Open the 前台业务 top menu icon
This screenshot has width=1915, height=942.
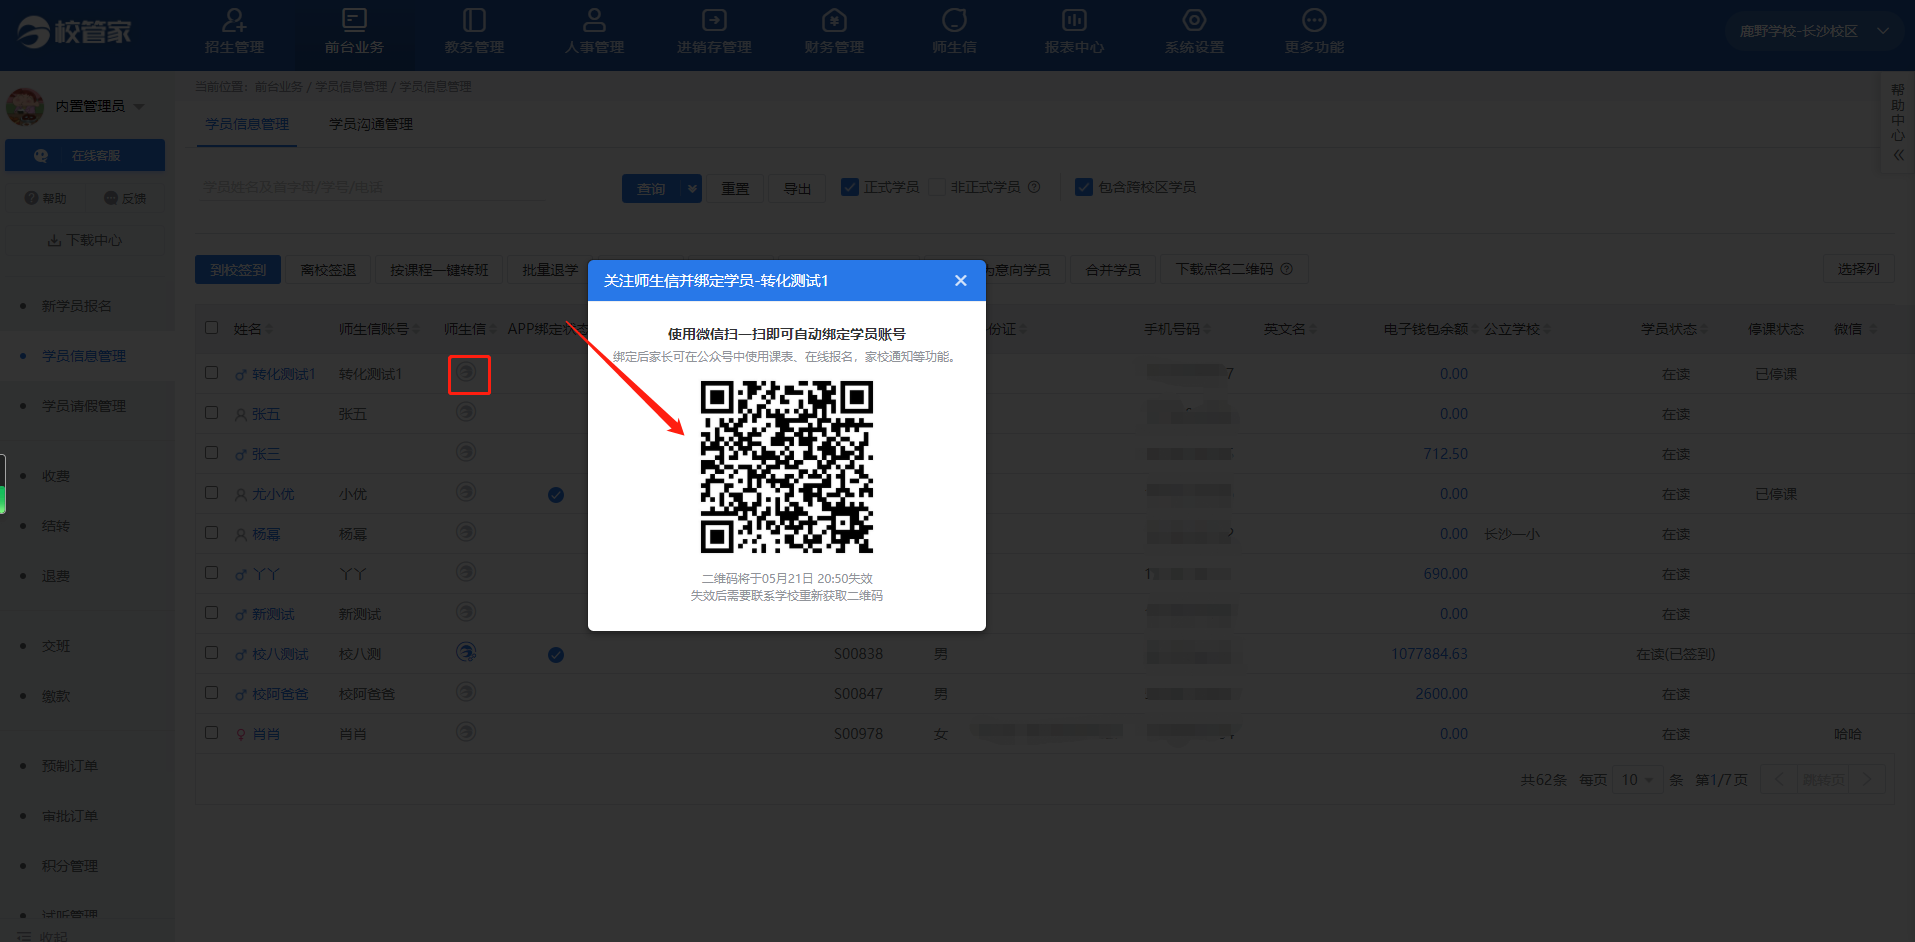354,20
